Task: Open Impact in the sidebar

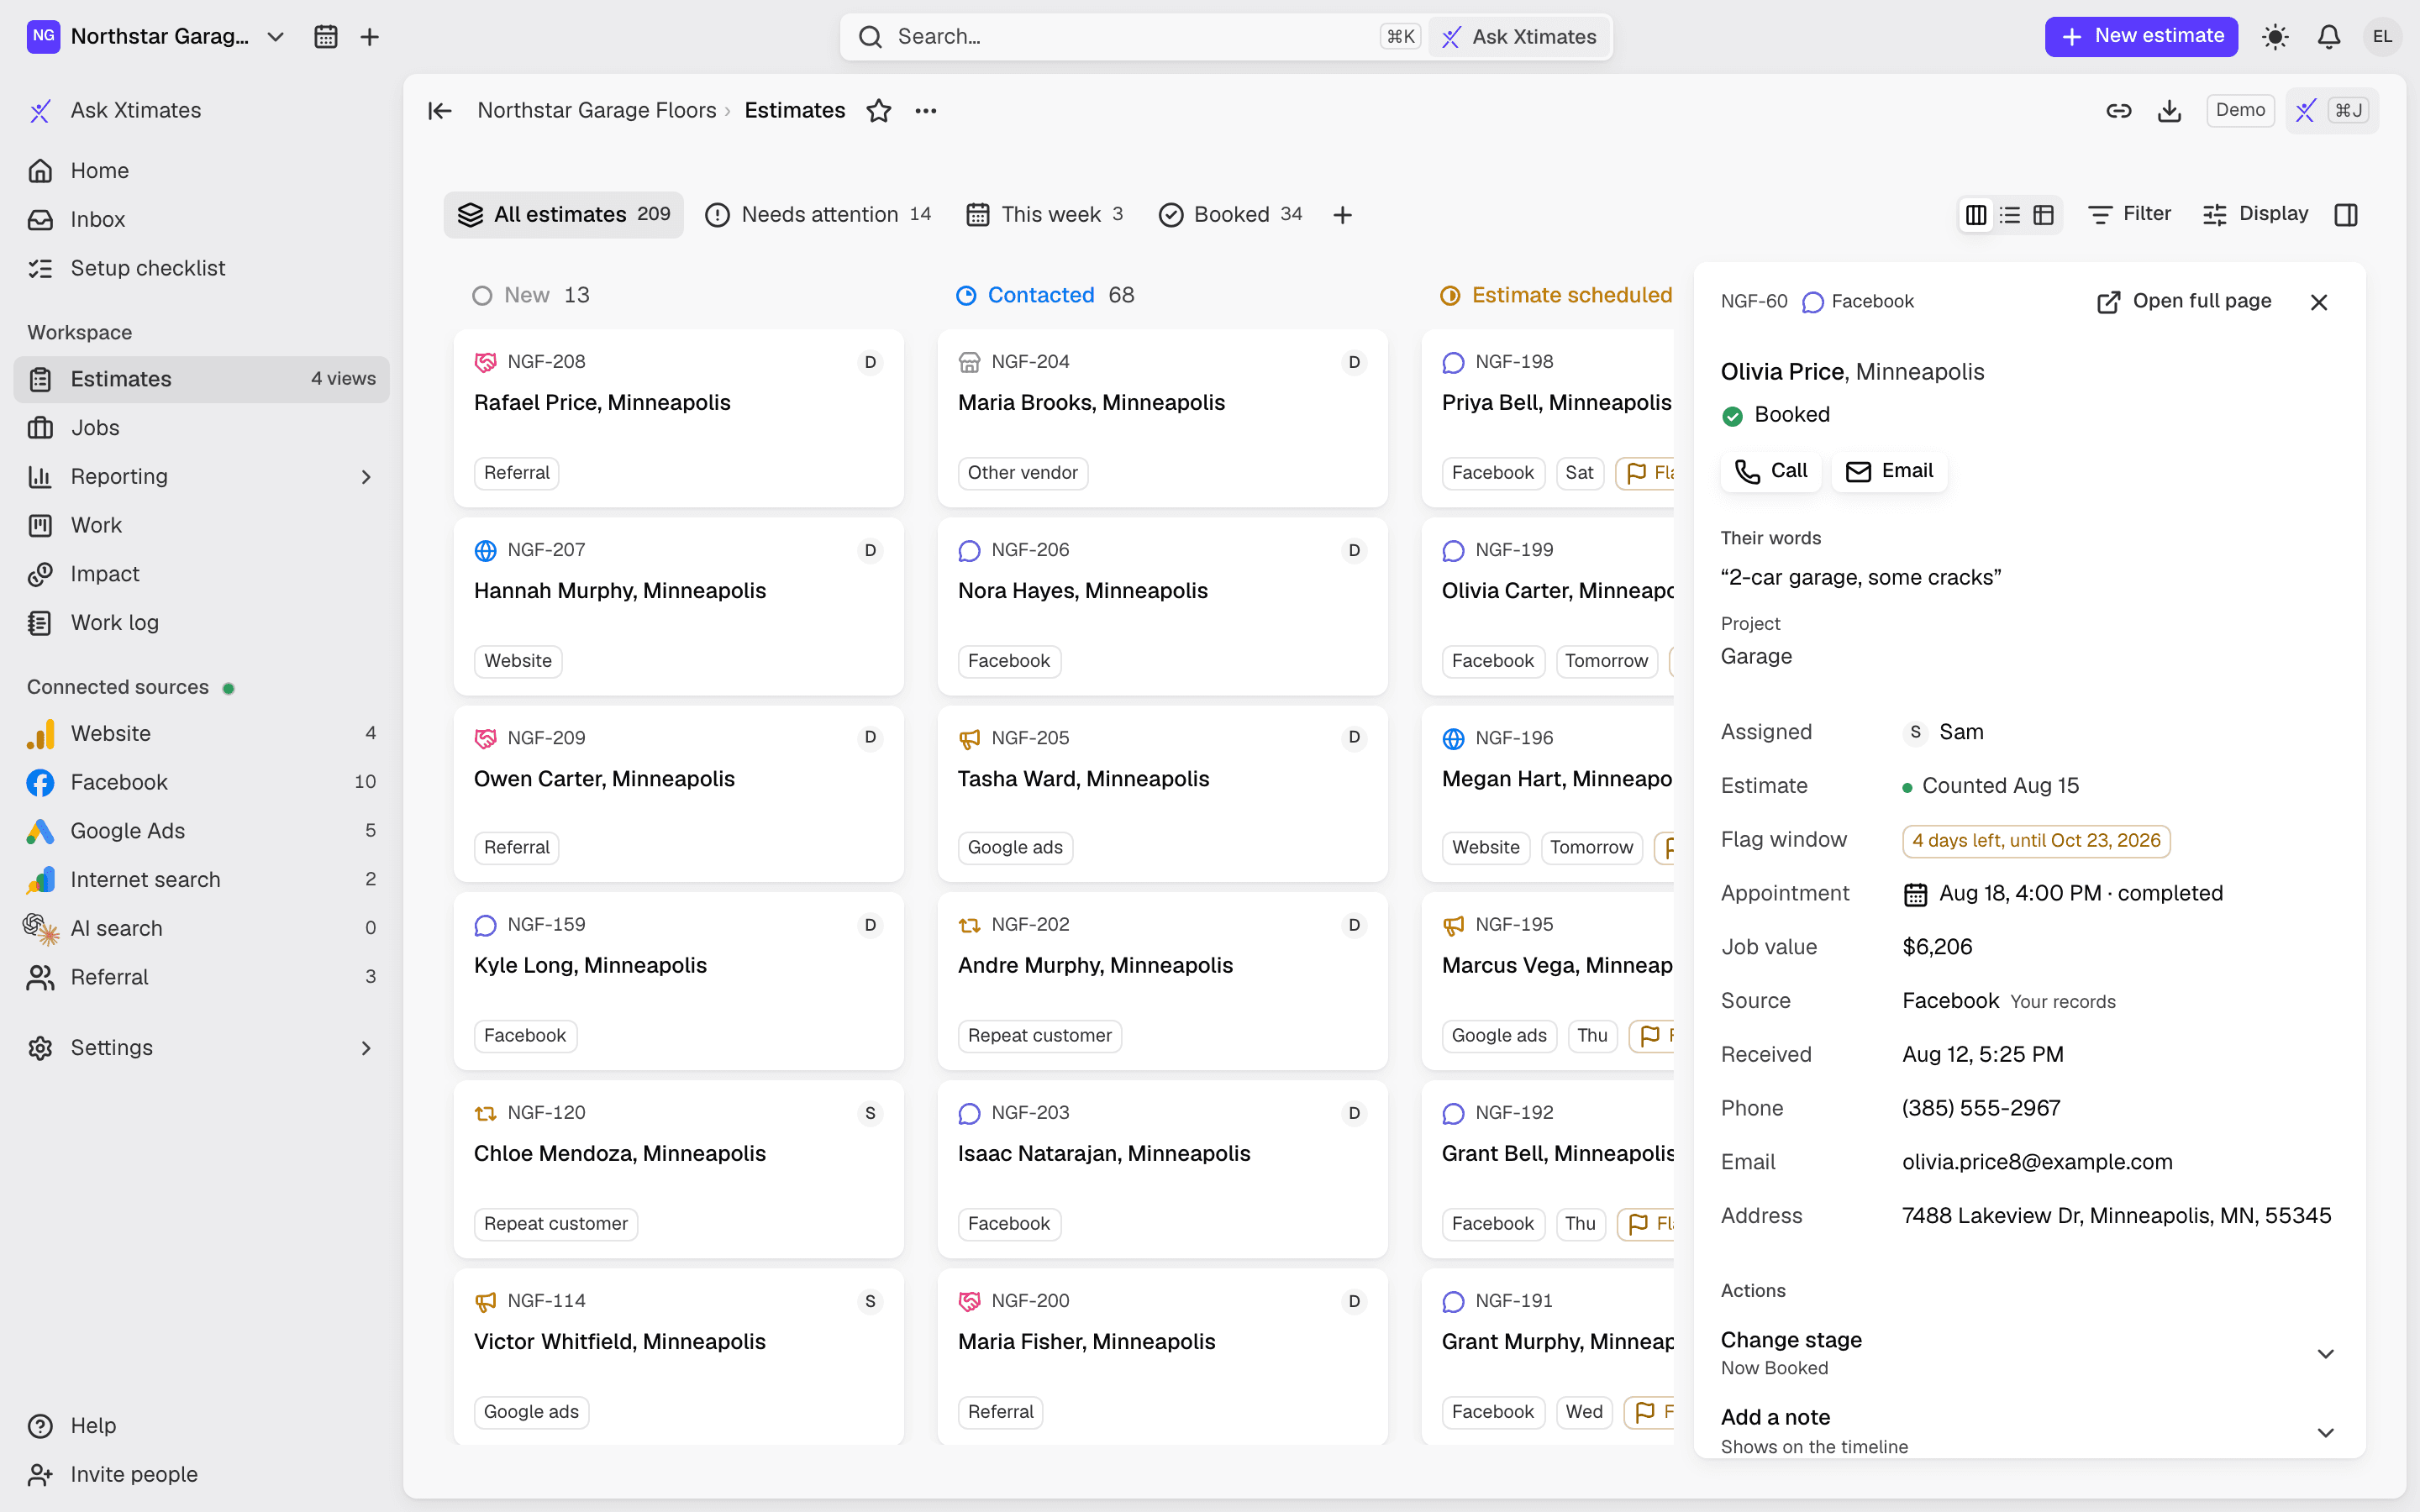Action: point(202,574)
